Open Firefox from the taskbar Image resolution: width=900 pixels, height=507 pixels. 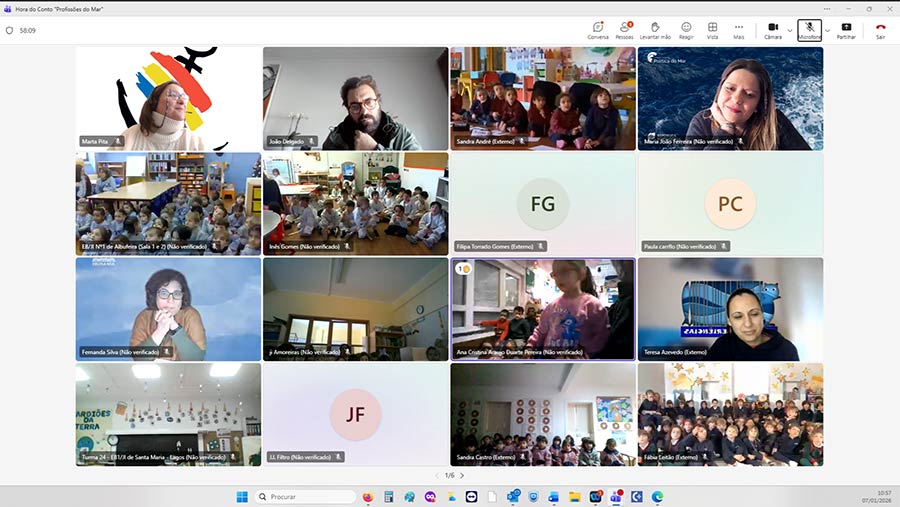[x=368, y=496]
